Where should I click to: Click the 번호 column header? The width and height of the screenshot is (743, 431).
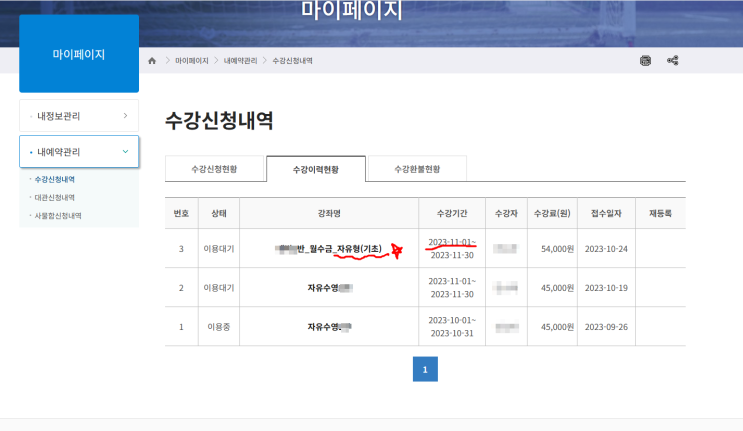[x=181, y=213]
